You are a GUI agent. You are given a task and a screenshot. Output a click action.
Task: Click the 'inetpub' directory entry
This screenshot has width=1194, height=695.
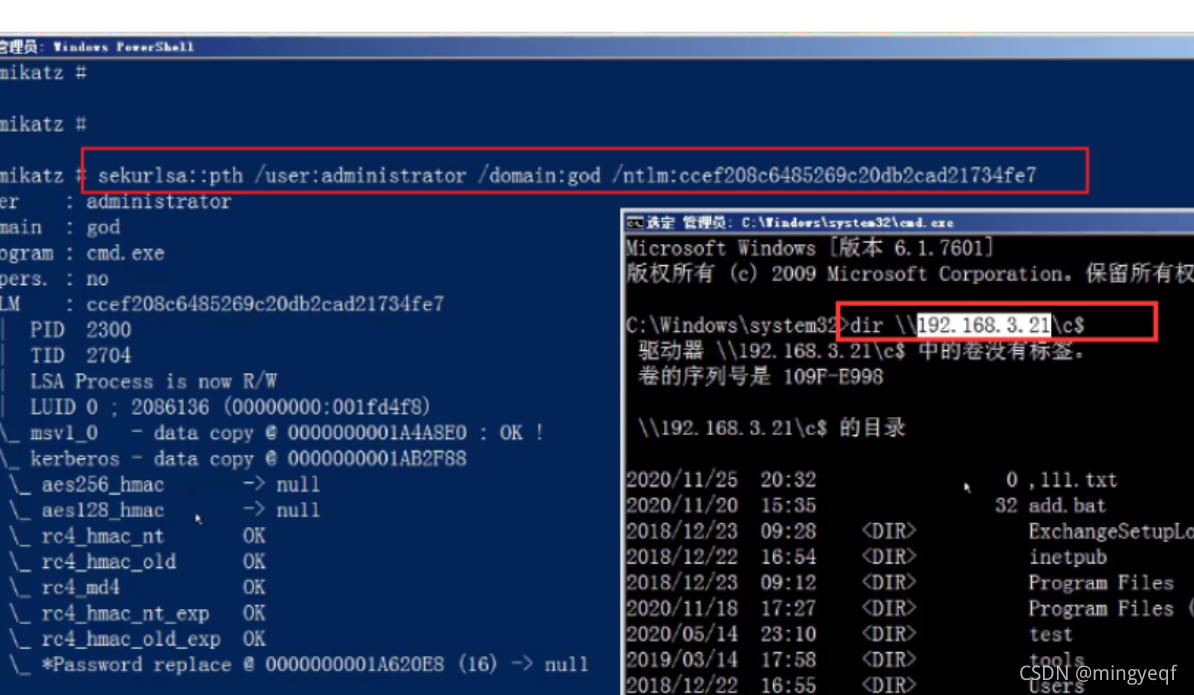[x=1068, y=557]
